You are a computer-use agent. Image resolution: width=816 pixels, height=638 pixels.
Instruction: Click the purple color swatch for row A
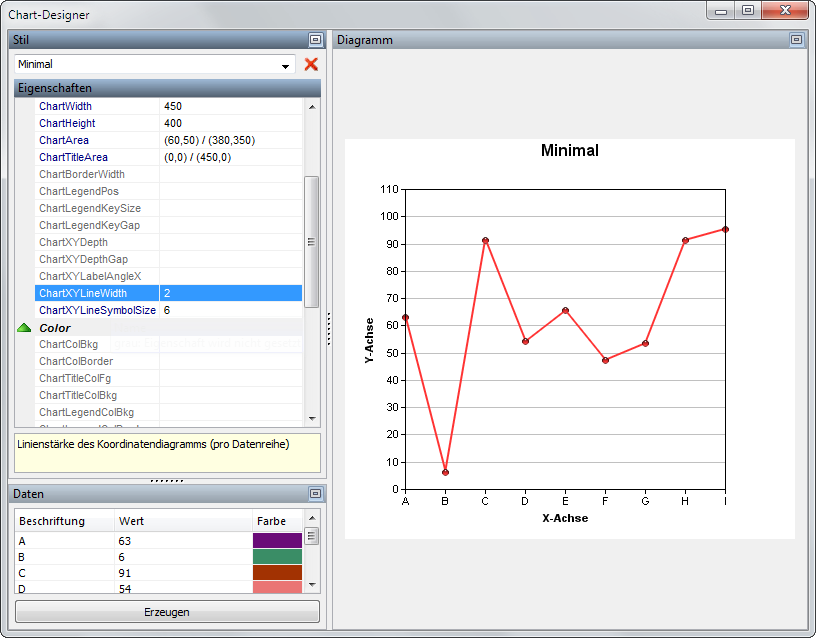pos(277,541)
